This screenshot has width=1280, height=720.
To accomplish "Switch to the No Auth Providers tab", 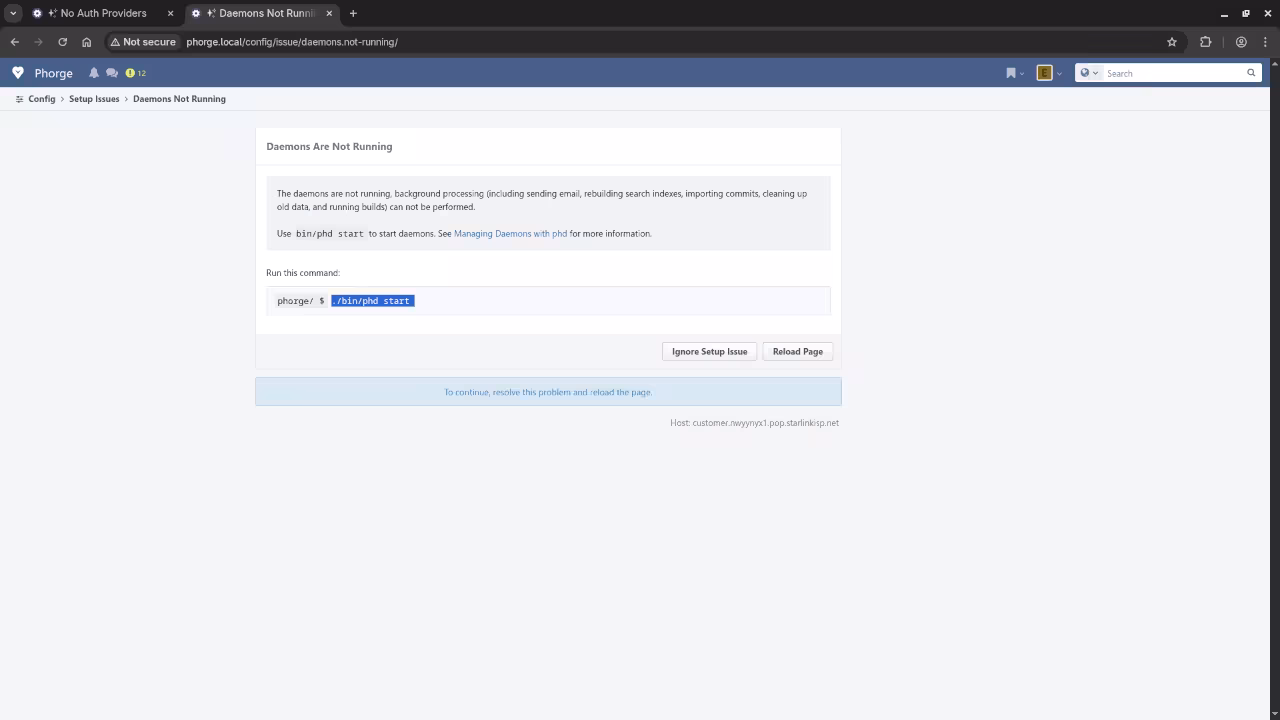I will coord(103,13).
